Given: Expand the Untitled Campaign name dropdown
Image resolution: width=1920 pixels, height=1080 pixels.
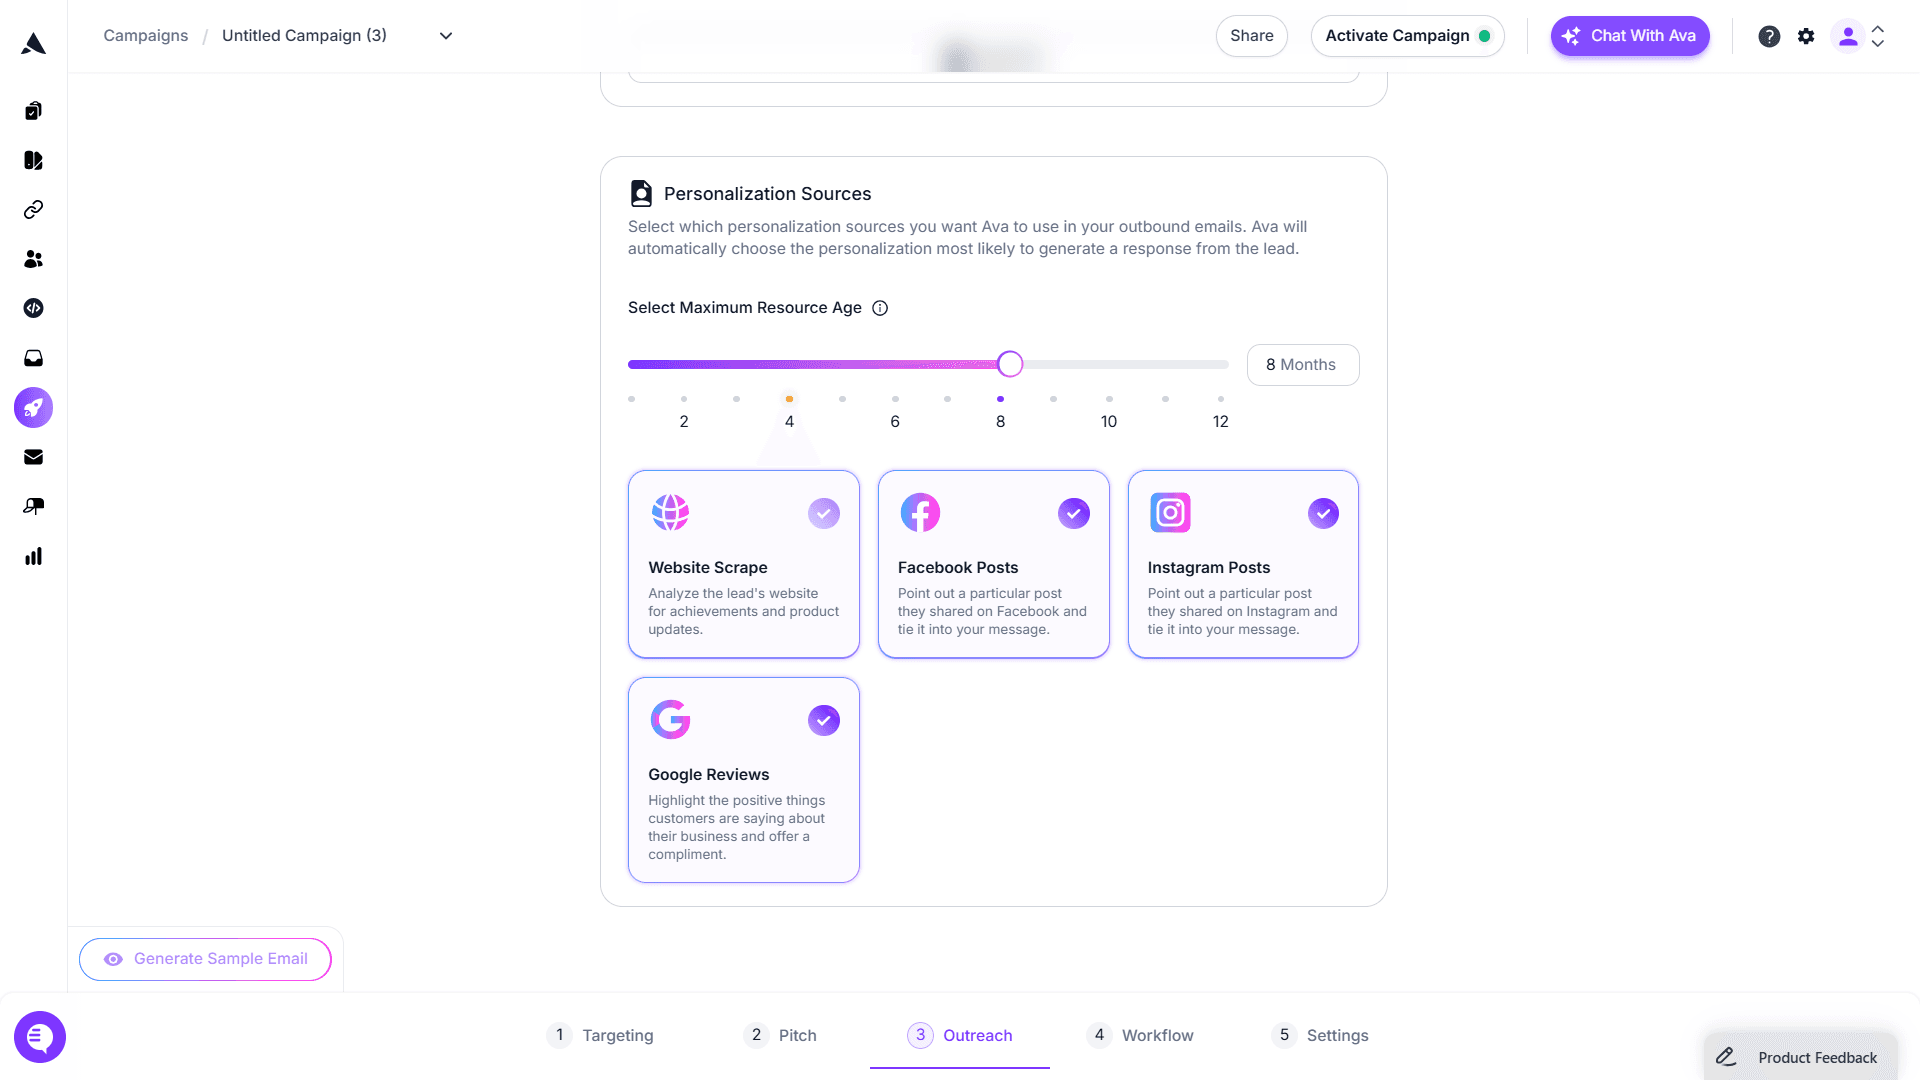Looking at the screenshot, I should pos(446,36).
